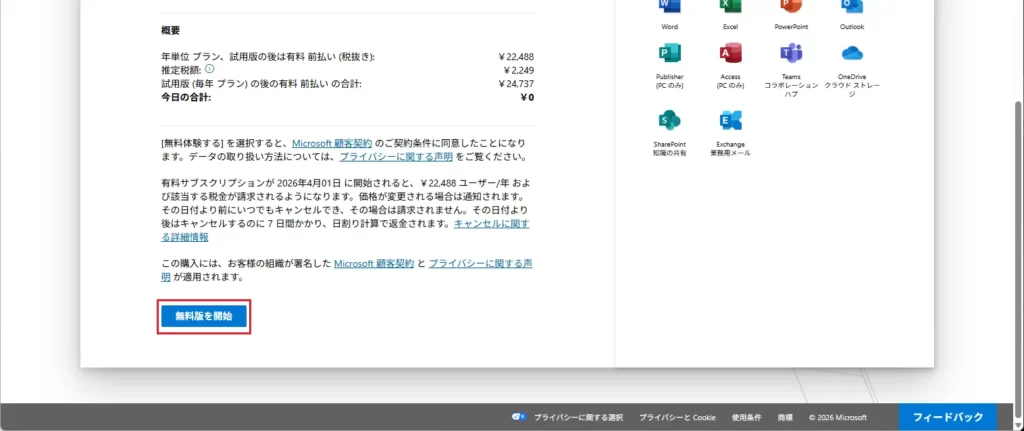Open first Microsoft 顧客契約 link

[x=332, y=142]
